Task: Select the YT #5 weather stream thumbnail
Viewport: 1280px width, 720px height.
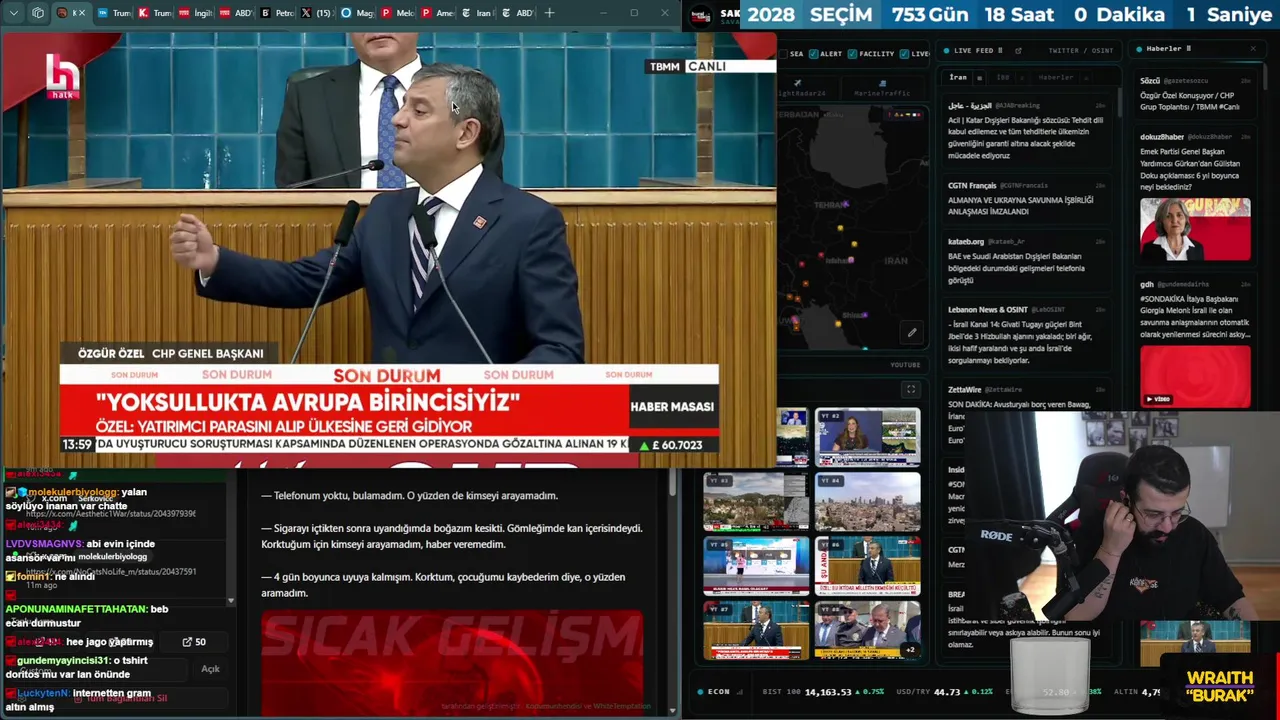Action: click(756, 566)
